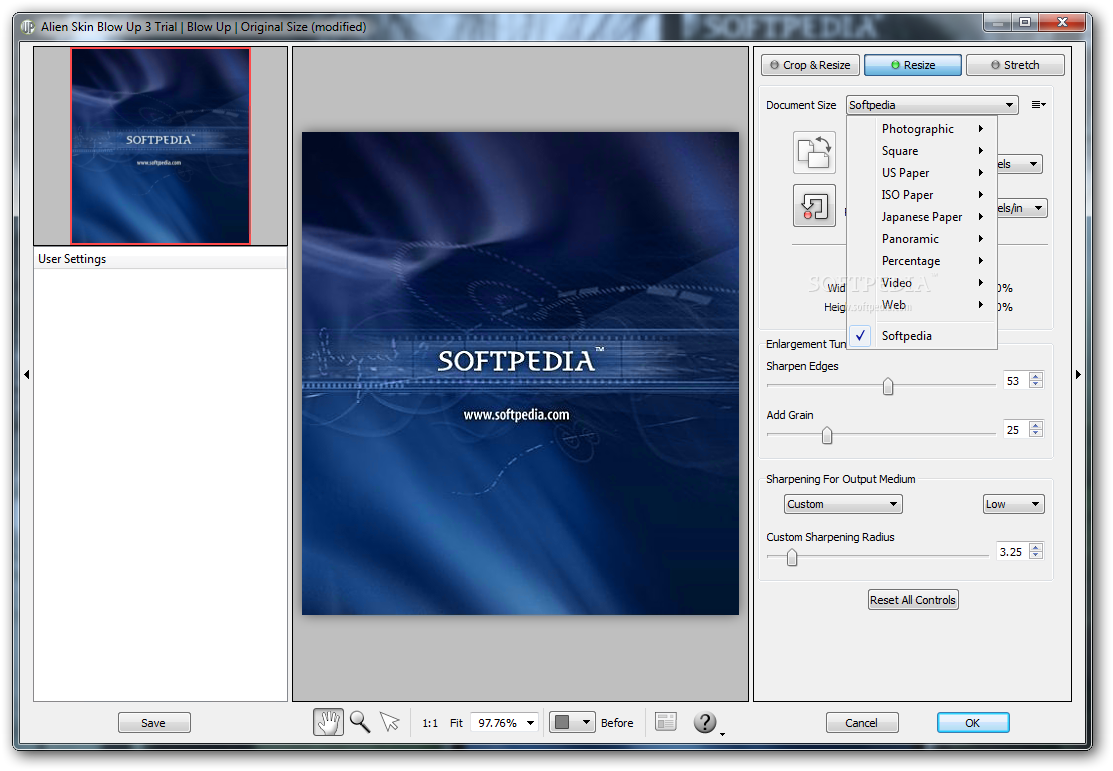Expand the Square submenu
This screenshot has width=1113, height=771.
tap(922, 151)
